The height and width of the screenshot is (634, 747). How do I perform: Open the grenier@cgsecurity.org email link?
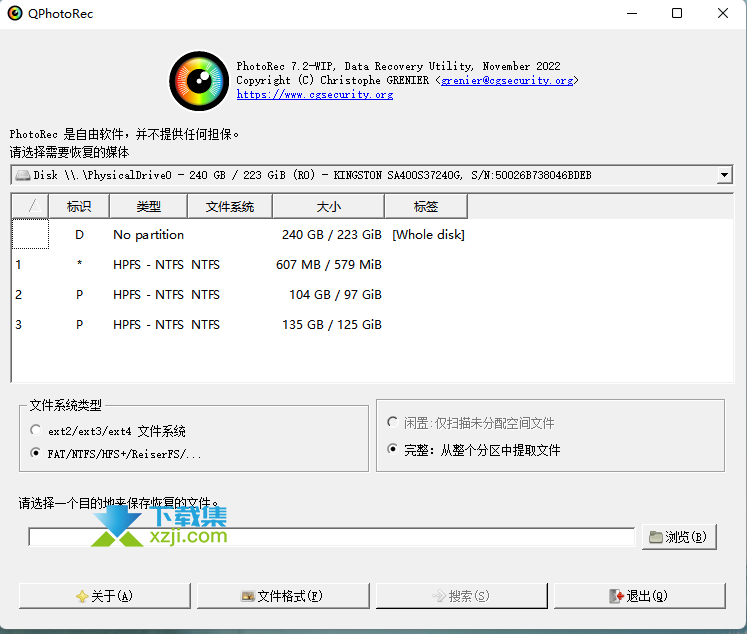point(507,81)
